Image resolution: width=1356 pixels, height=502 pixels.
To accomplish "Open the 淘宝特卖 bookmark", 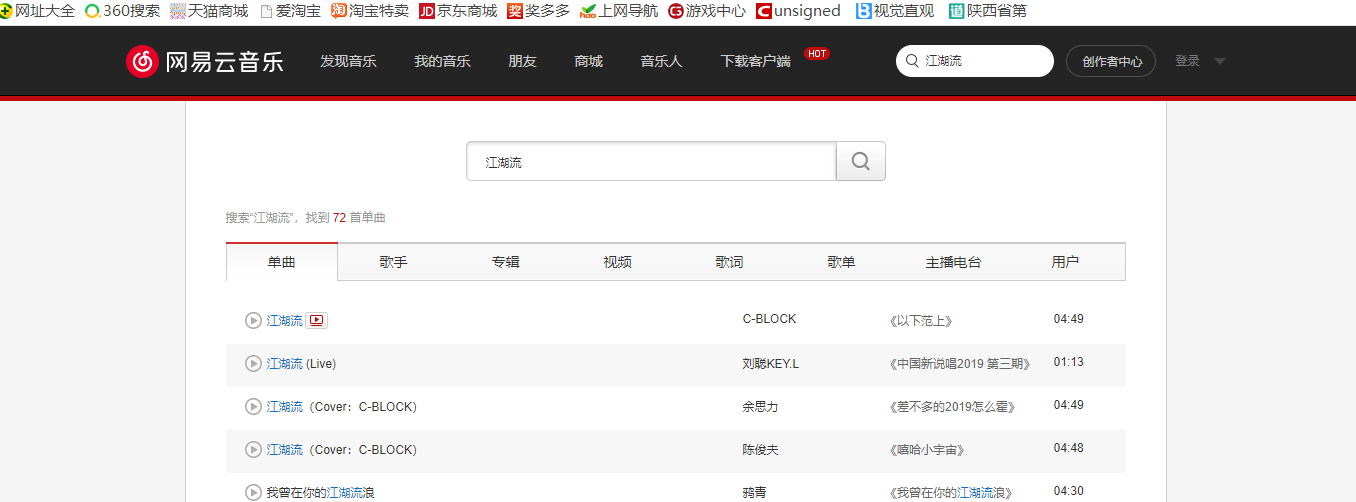I will click(x=370, y=11).
